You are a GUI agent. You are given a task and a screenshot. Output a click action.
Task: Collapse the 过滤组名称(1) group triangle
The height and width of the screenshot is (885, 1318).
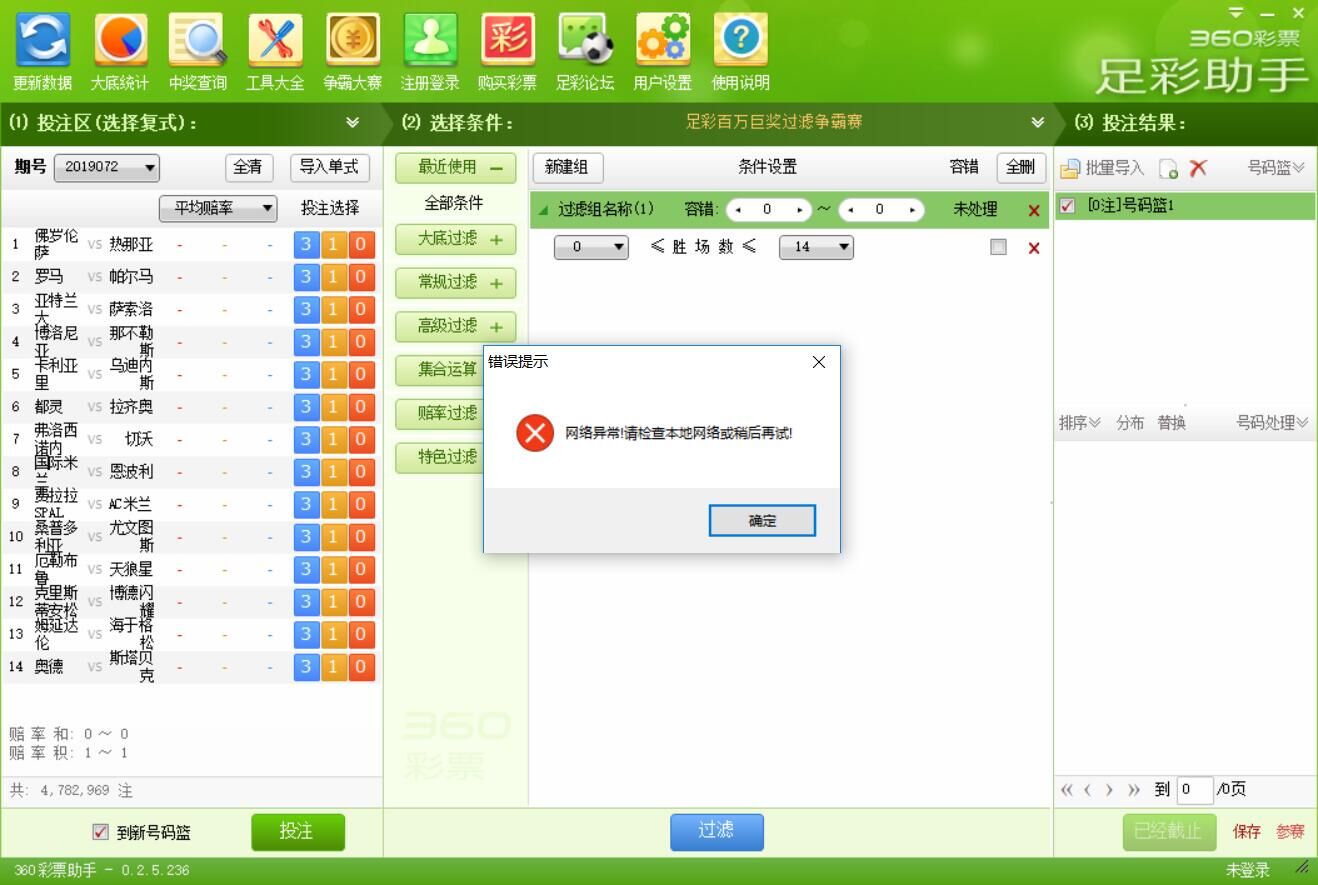[543, 210]
